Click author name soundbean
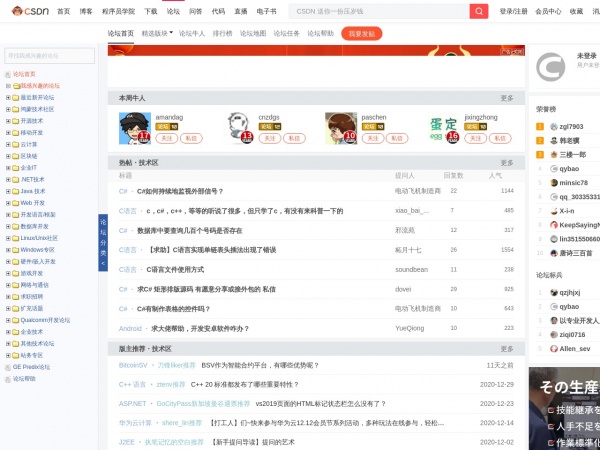 point(411,270)
